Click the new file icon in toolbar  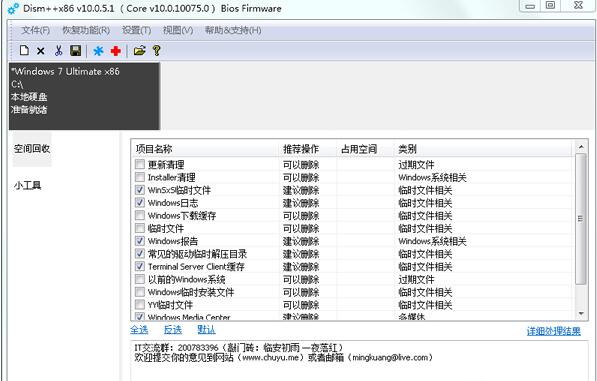pyautogui.click(x=24, y=50)
